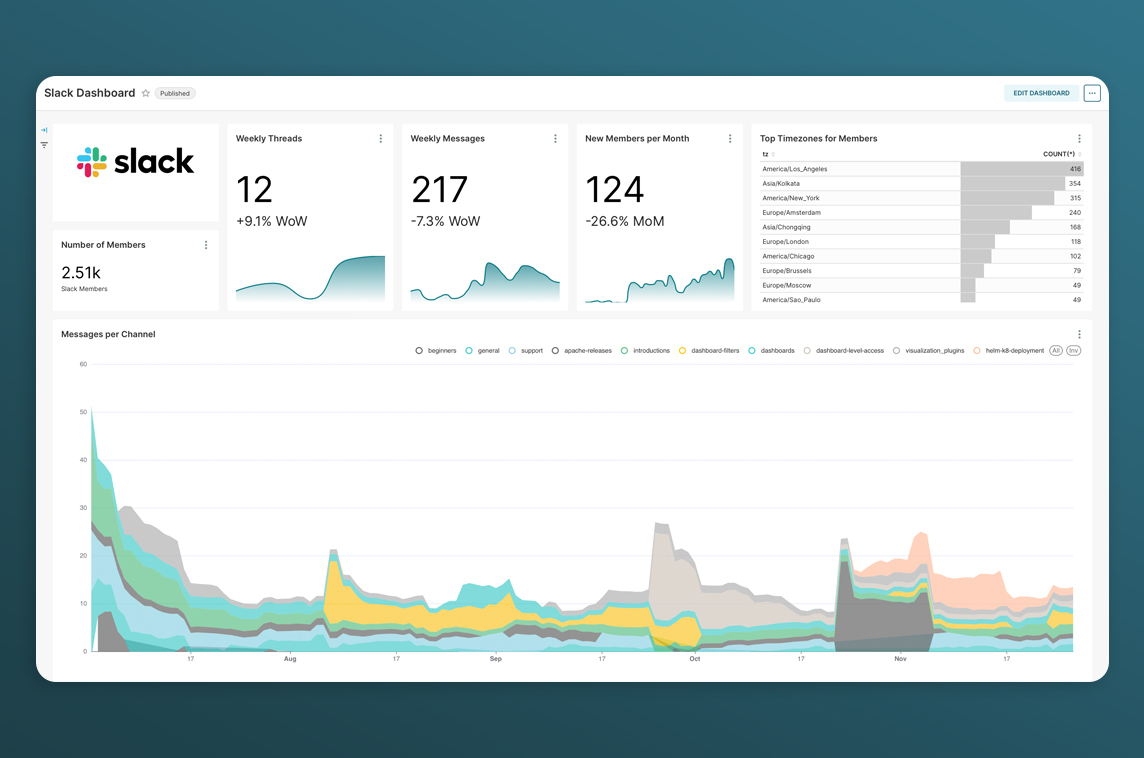The width and height of the screenshot is (1144, 758).
Task: Open Weekly Messages chart three-dot menu
Action: pyautogui.click(x=555, y=139)
